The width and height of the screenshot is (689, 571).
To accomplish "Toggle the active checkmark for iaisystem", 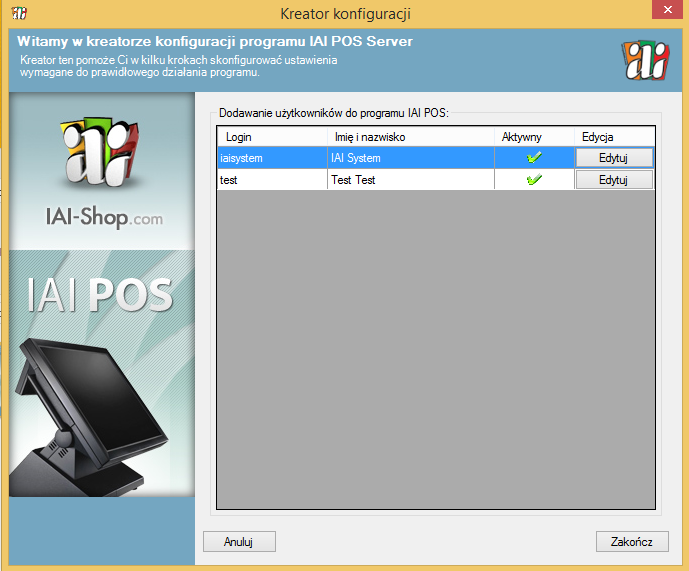I will [x=534, y=158].
